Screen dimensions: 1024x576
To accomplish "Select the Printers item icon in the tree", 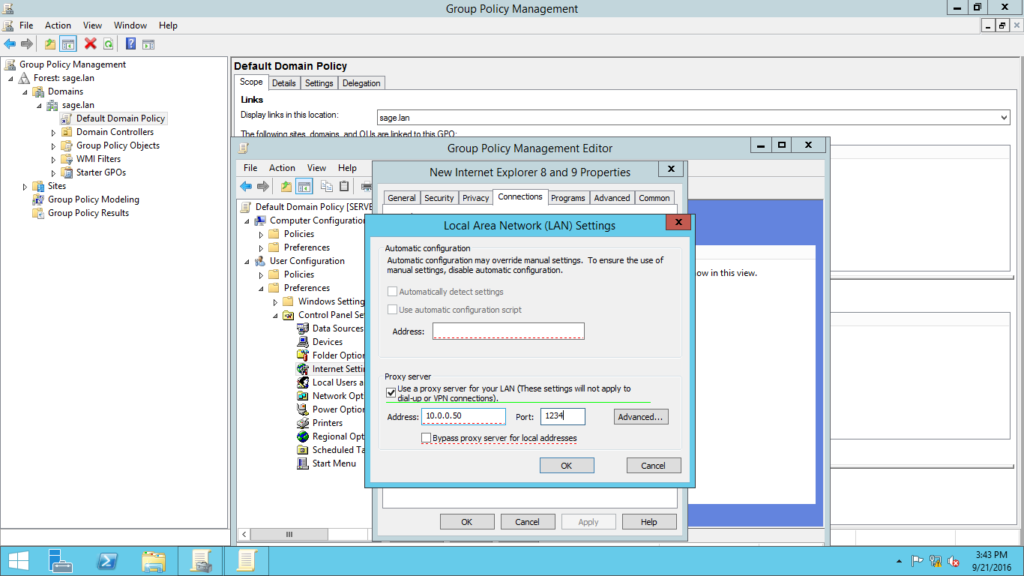I will click(304, 423).
